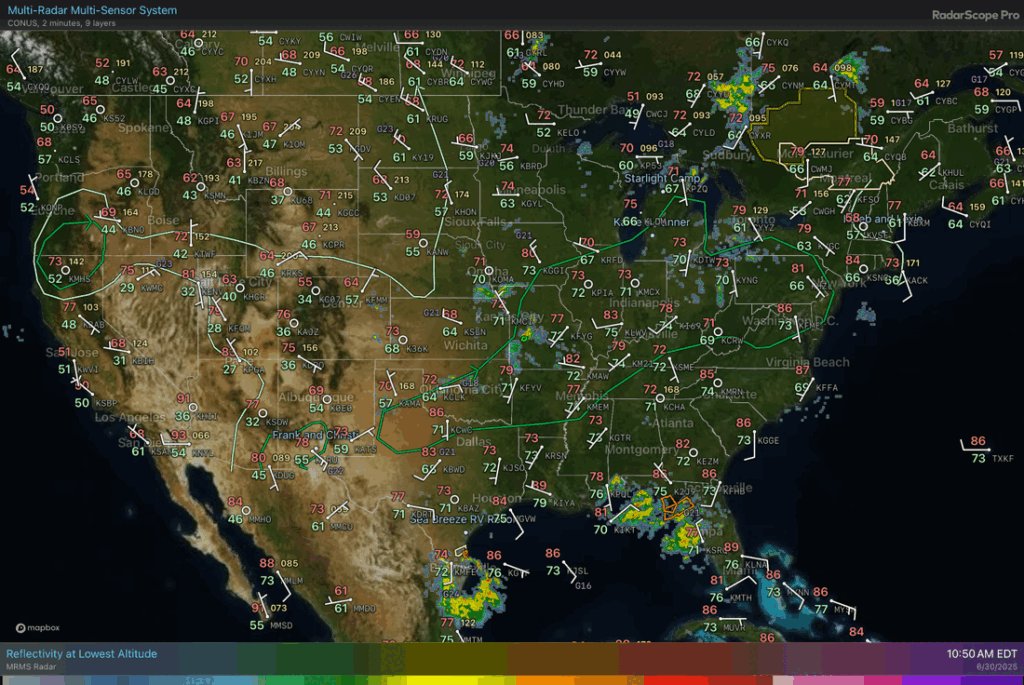Select the KCLS station label
This screenshot has width=1024, height=685.
pos(69,159)
